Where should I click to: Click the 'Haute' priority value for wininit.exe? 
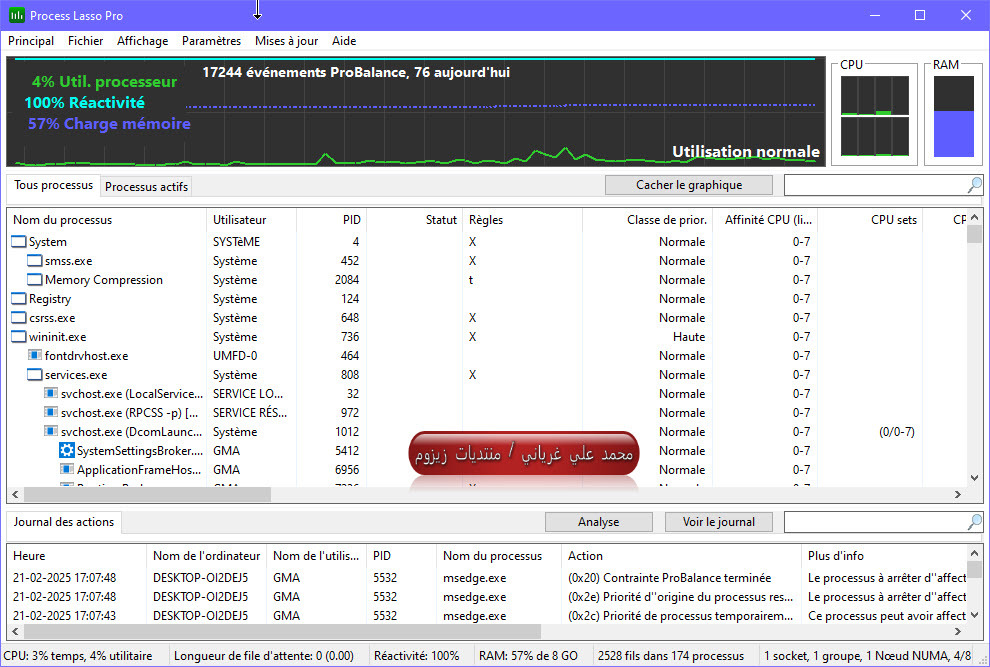(x=689, y=337)
